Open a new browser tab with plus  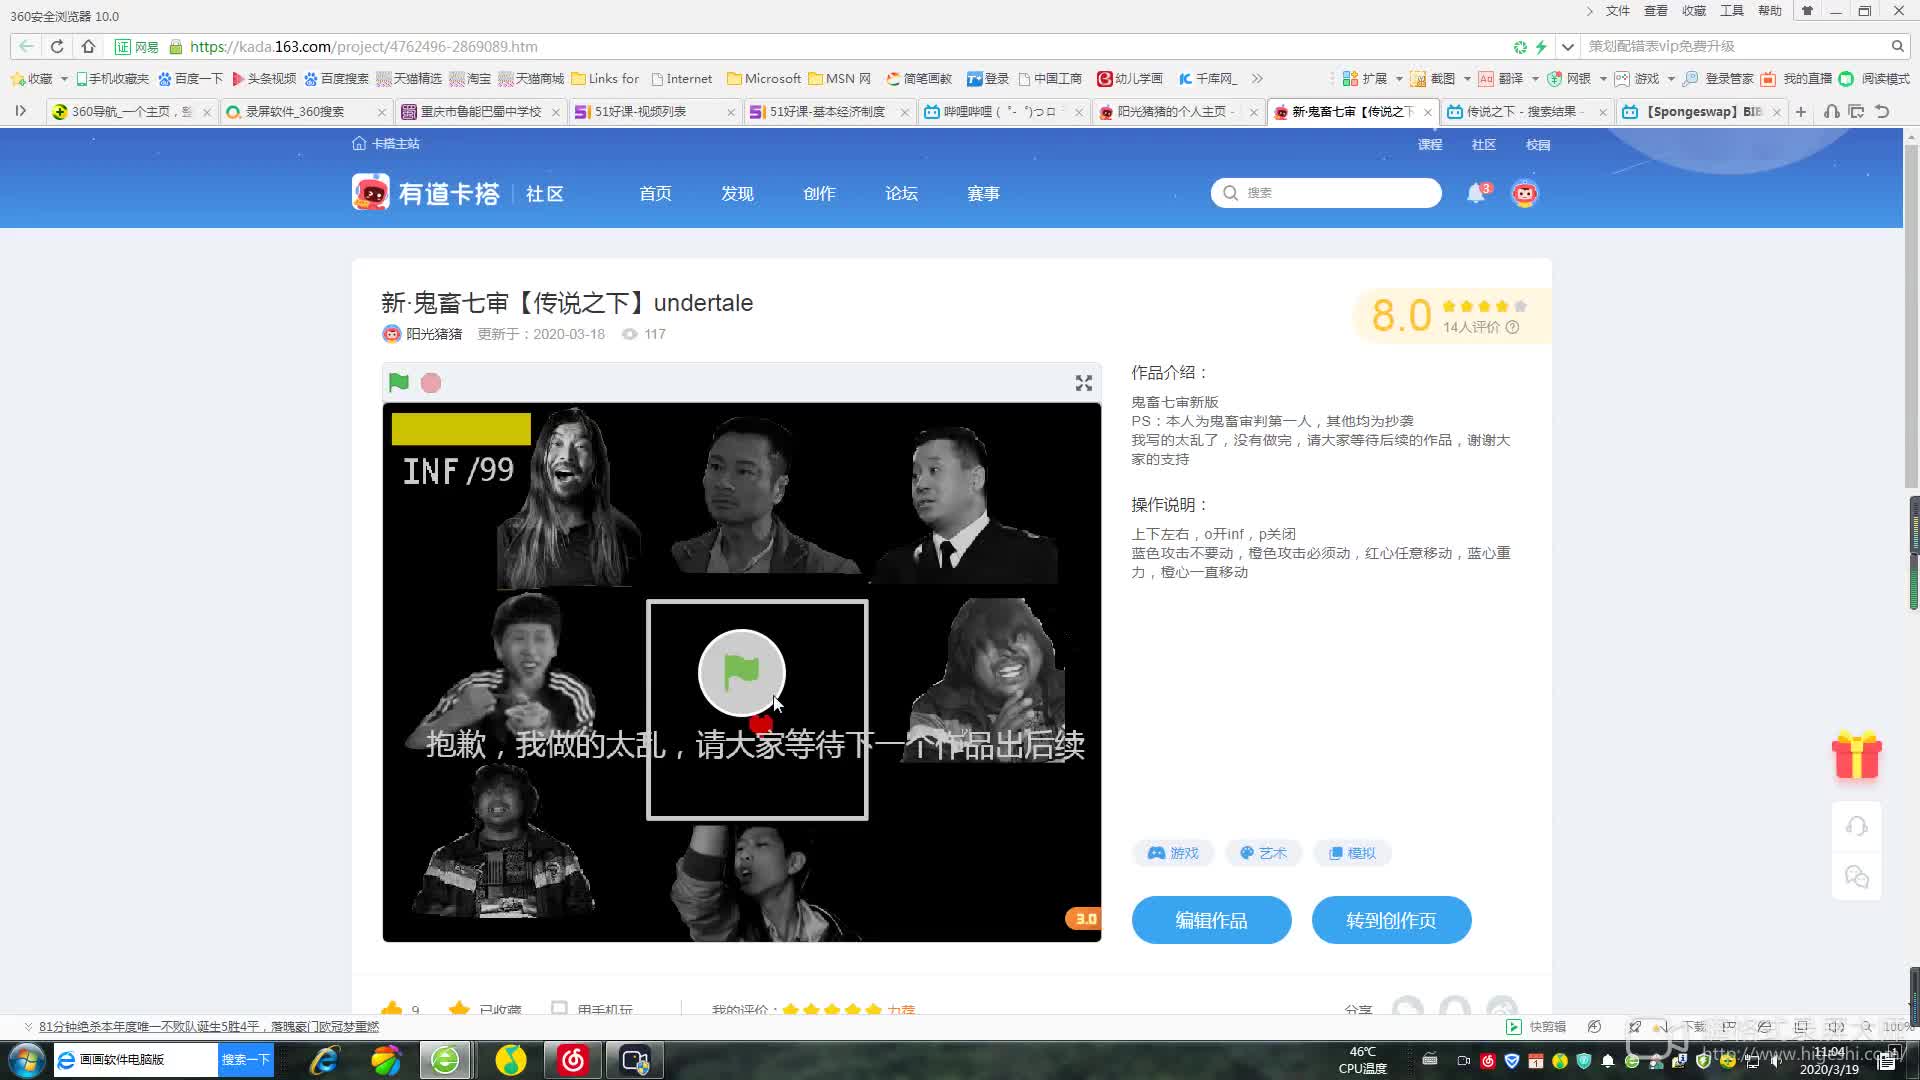point(1801,112)
